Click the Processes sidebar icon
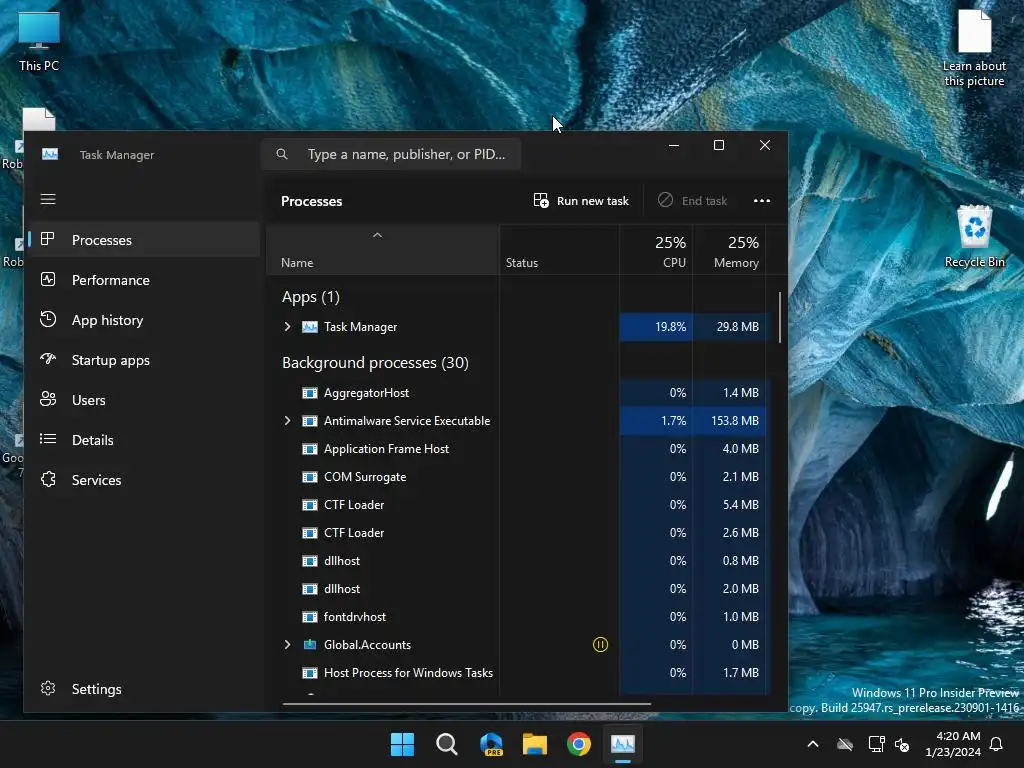1024x768 pixels. point(48,239)
